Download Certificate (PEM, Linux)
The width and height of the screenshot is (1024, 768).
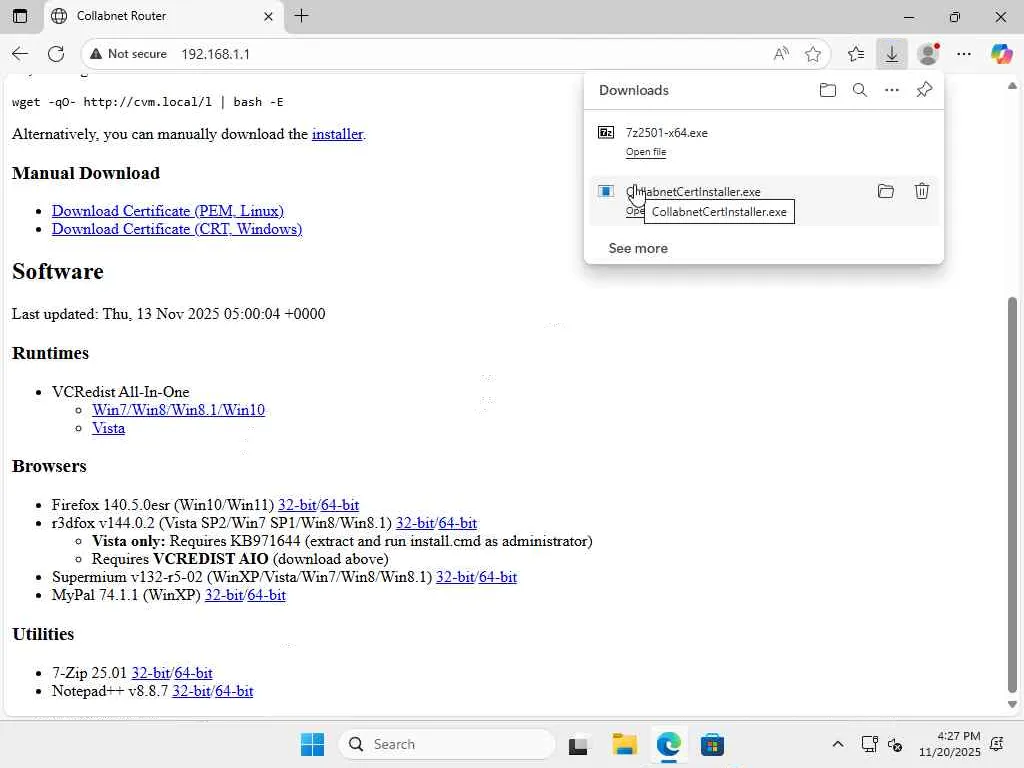click(x=168, y=211)
